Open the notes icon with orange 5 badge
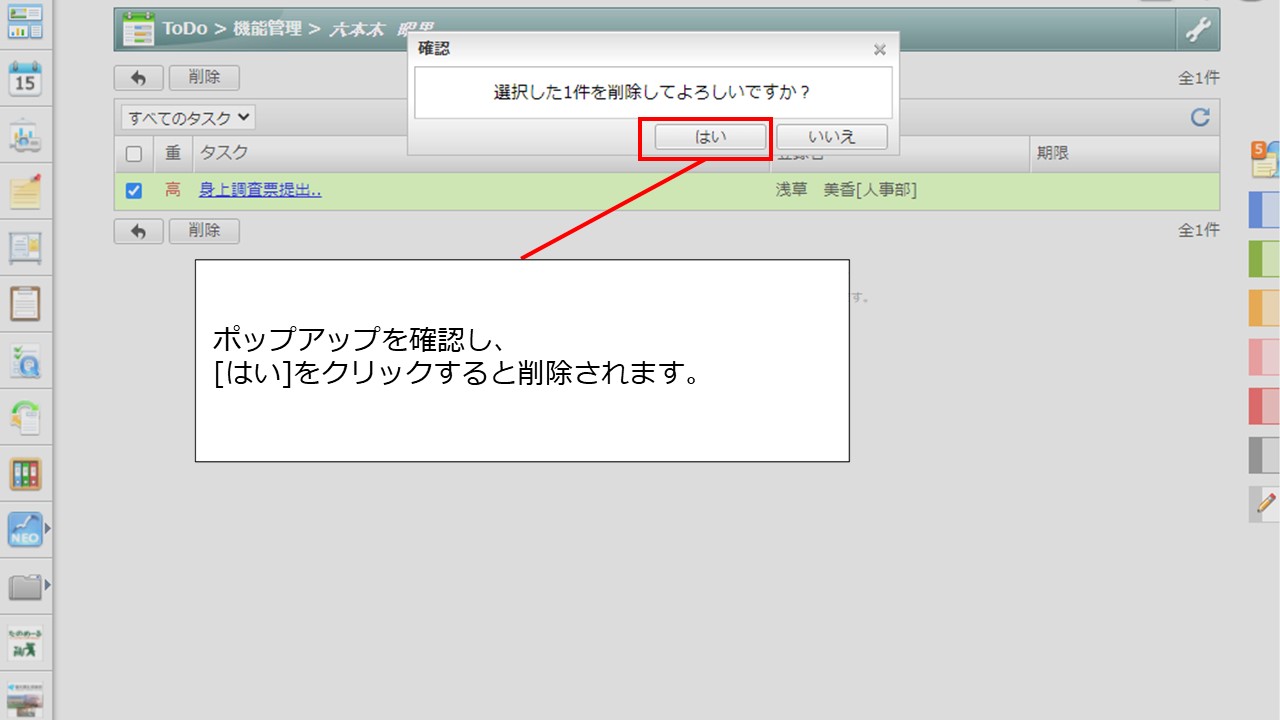The image size is (1280, 720). coord(1265,159)
